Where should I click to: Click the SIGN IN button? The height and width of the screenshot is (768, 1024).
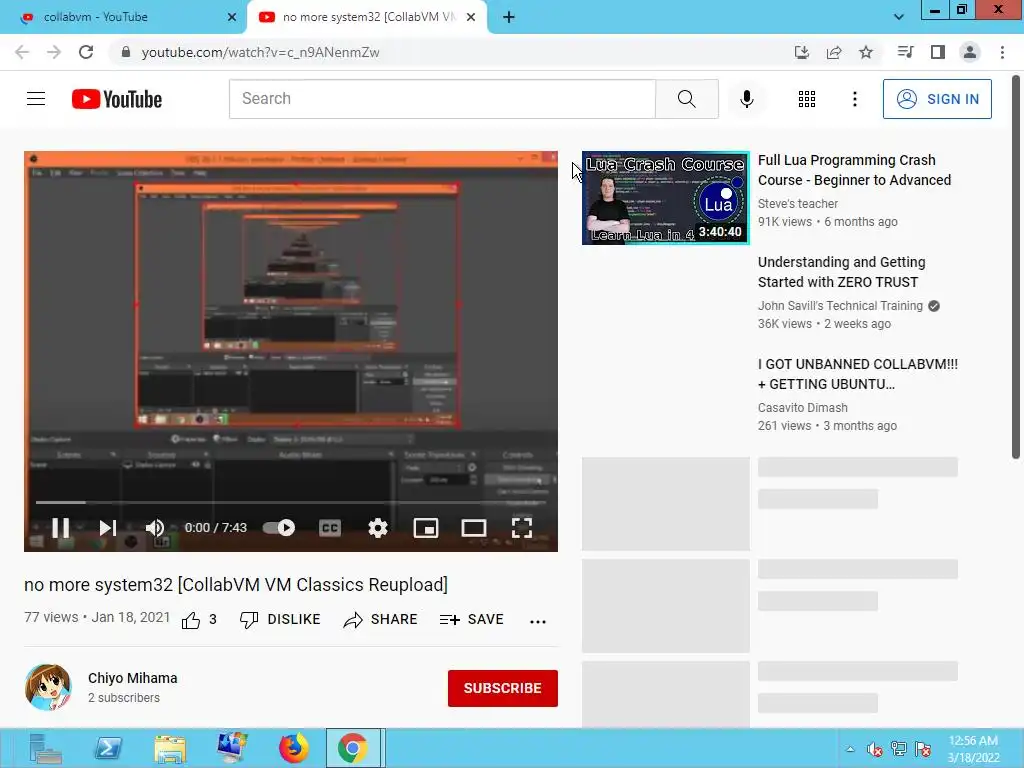pyautogui.click(x=937, y=99)
